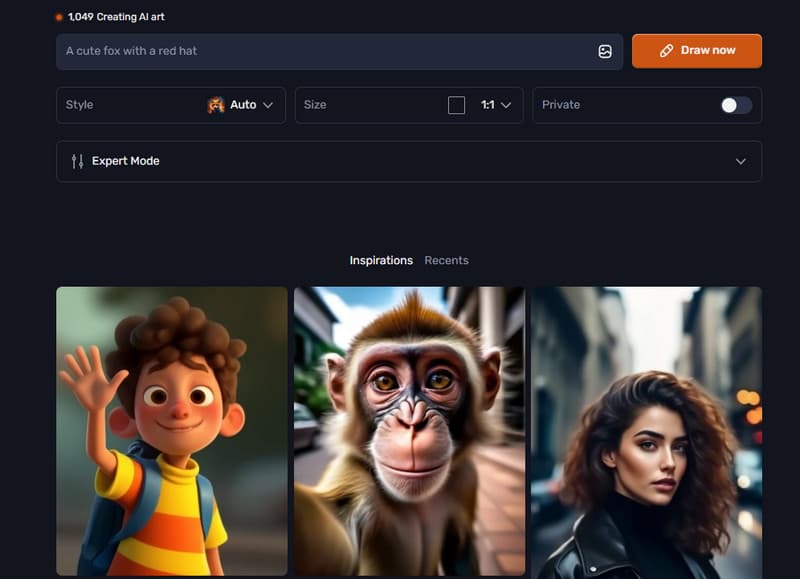
Task: Click the pencil icon on Draw now
Action: point(667,51)
